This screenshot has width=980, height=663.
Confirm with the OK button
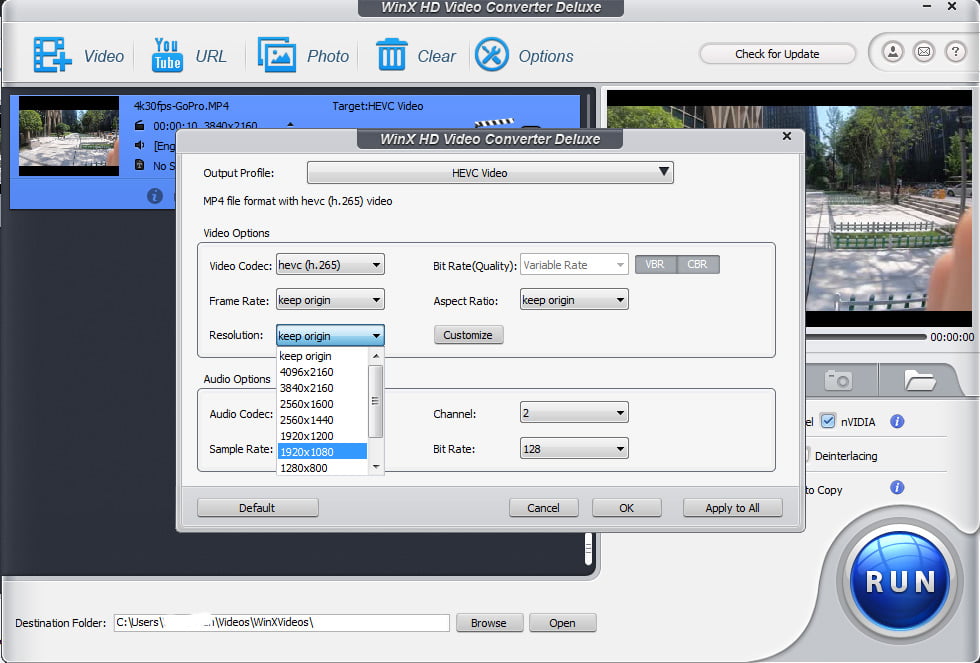pyautogui.click(x=626, y=507)
